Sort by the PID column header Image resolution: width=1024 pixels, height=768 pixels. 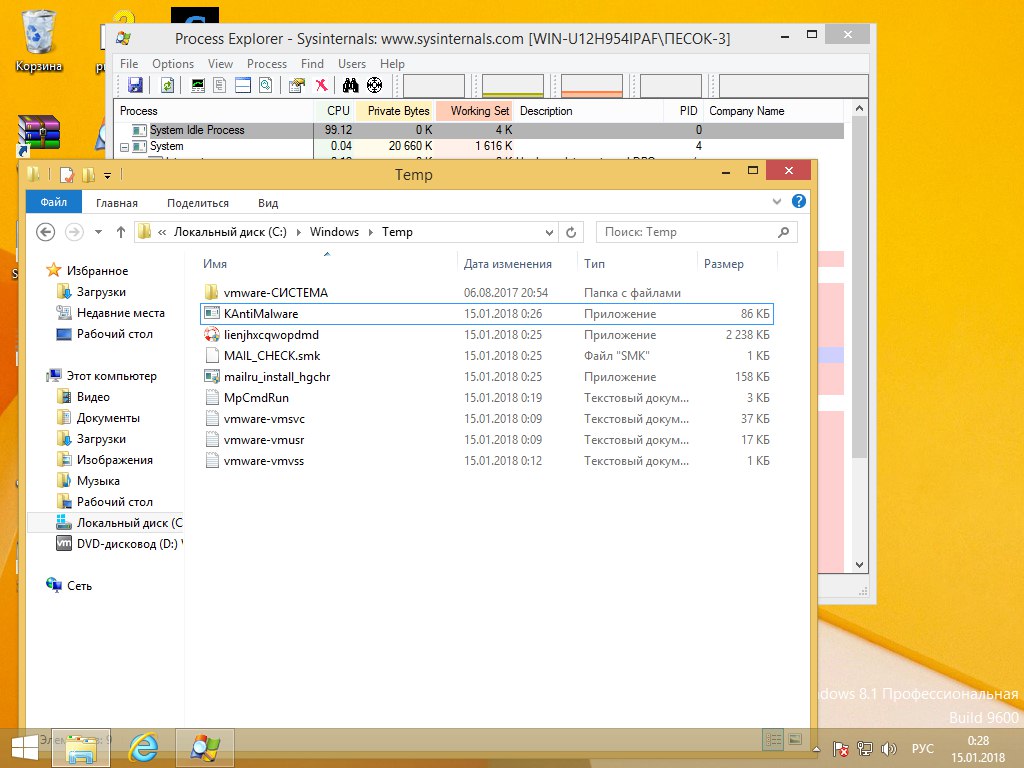(x=684, y=111)
